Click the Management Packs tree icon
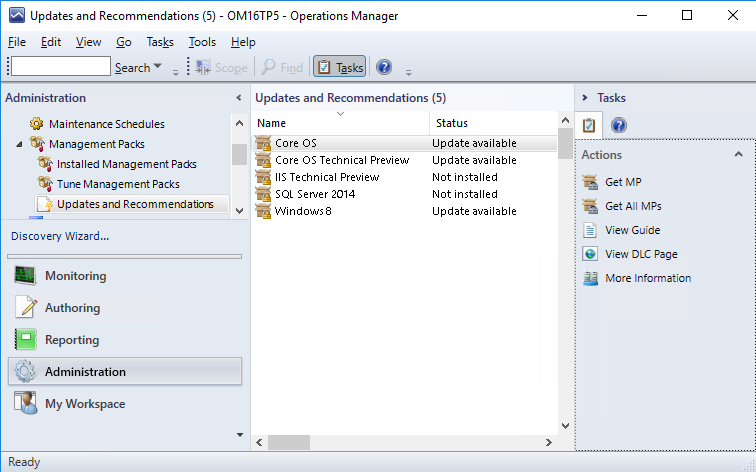 (37, 144)
